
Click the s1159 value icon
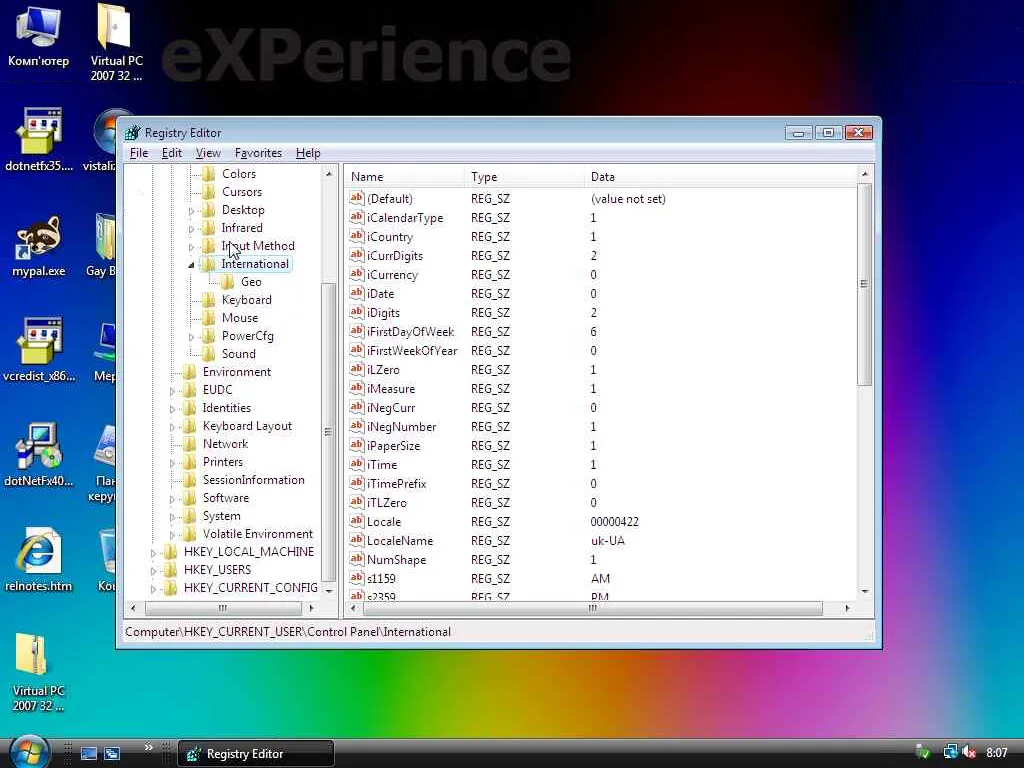click(357, 578)
